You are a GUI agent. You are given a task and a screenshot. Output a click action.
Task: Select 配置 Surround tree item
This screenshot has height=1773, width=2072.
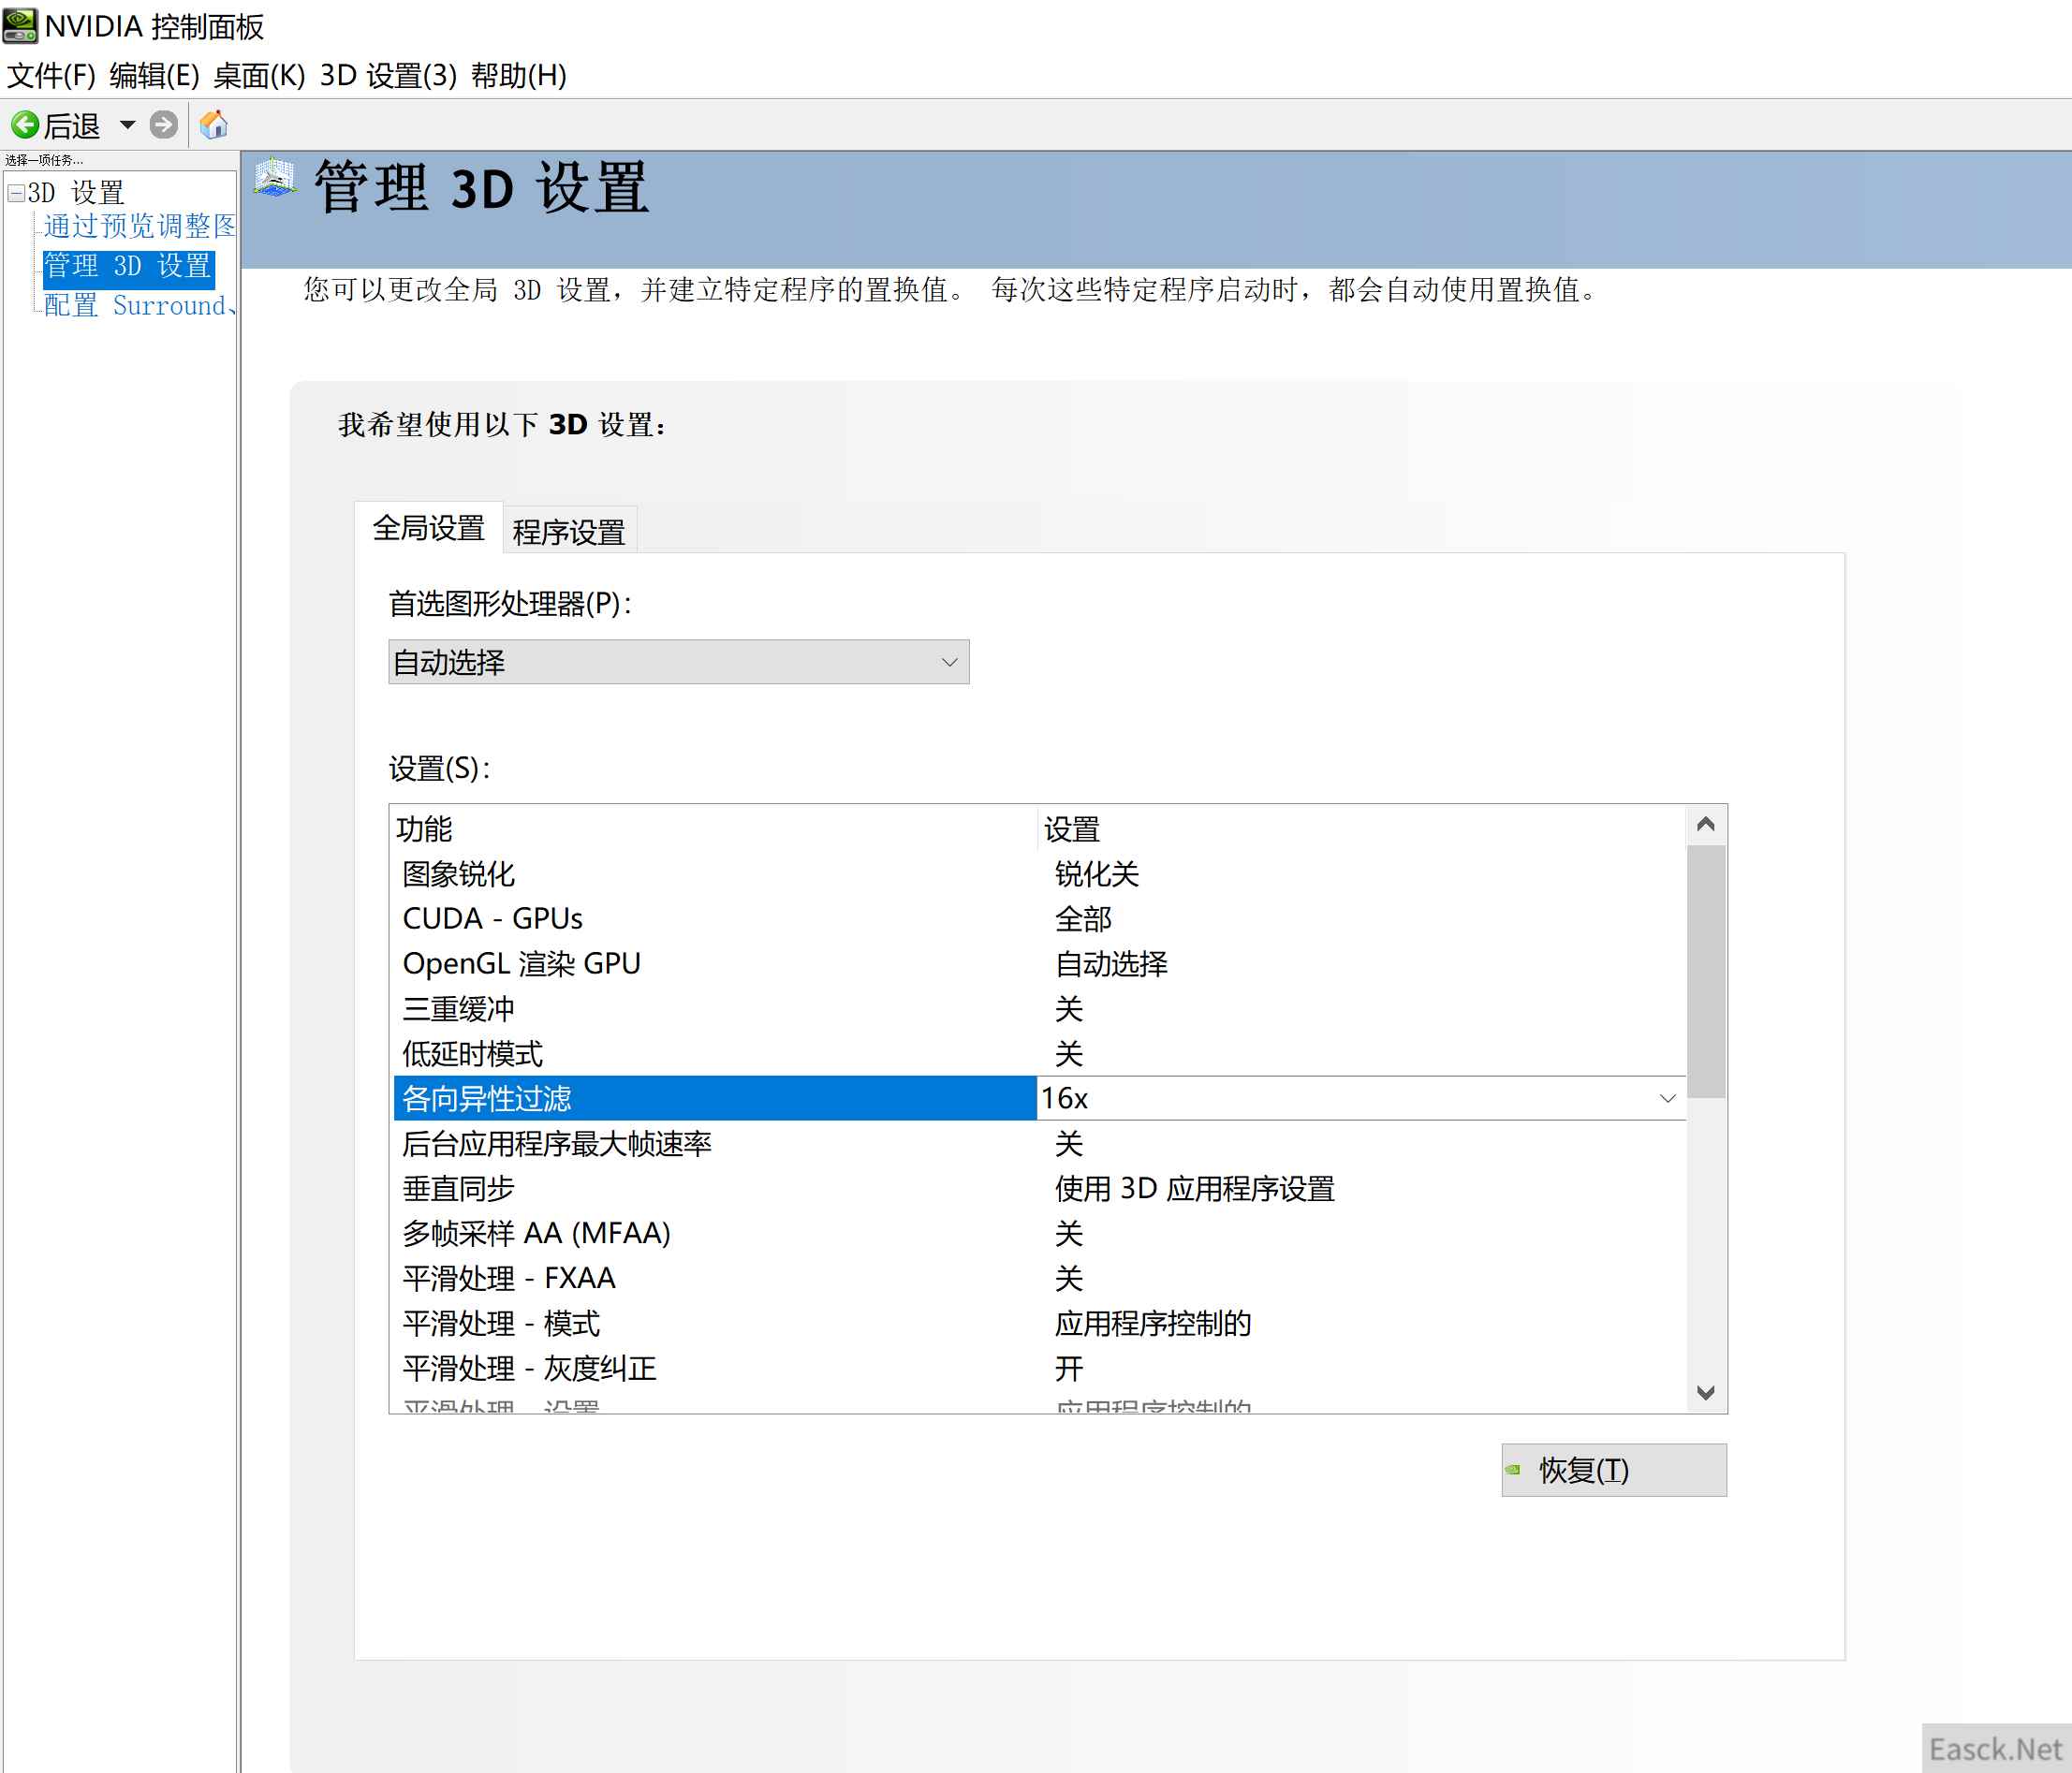(x=139, y=306)
